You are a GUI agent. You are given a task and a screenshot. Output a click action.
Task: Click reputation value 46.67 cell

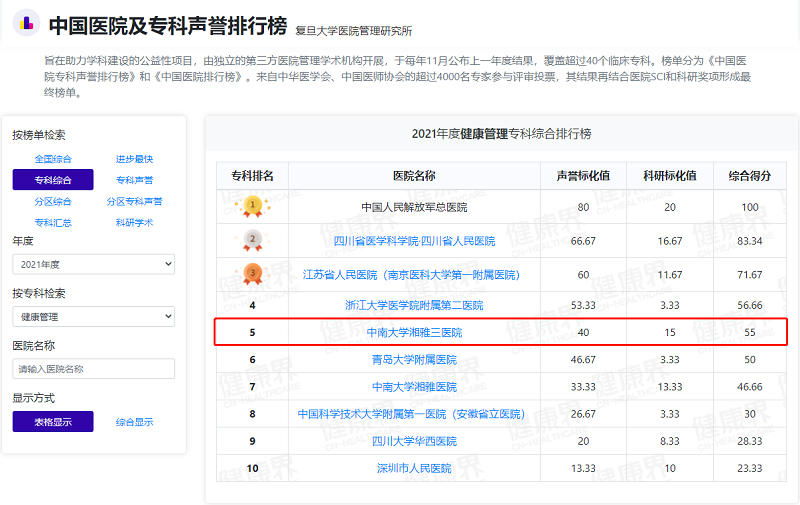click(x=583, y=360)
